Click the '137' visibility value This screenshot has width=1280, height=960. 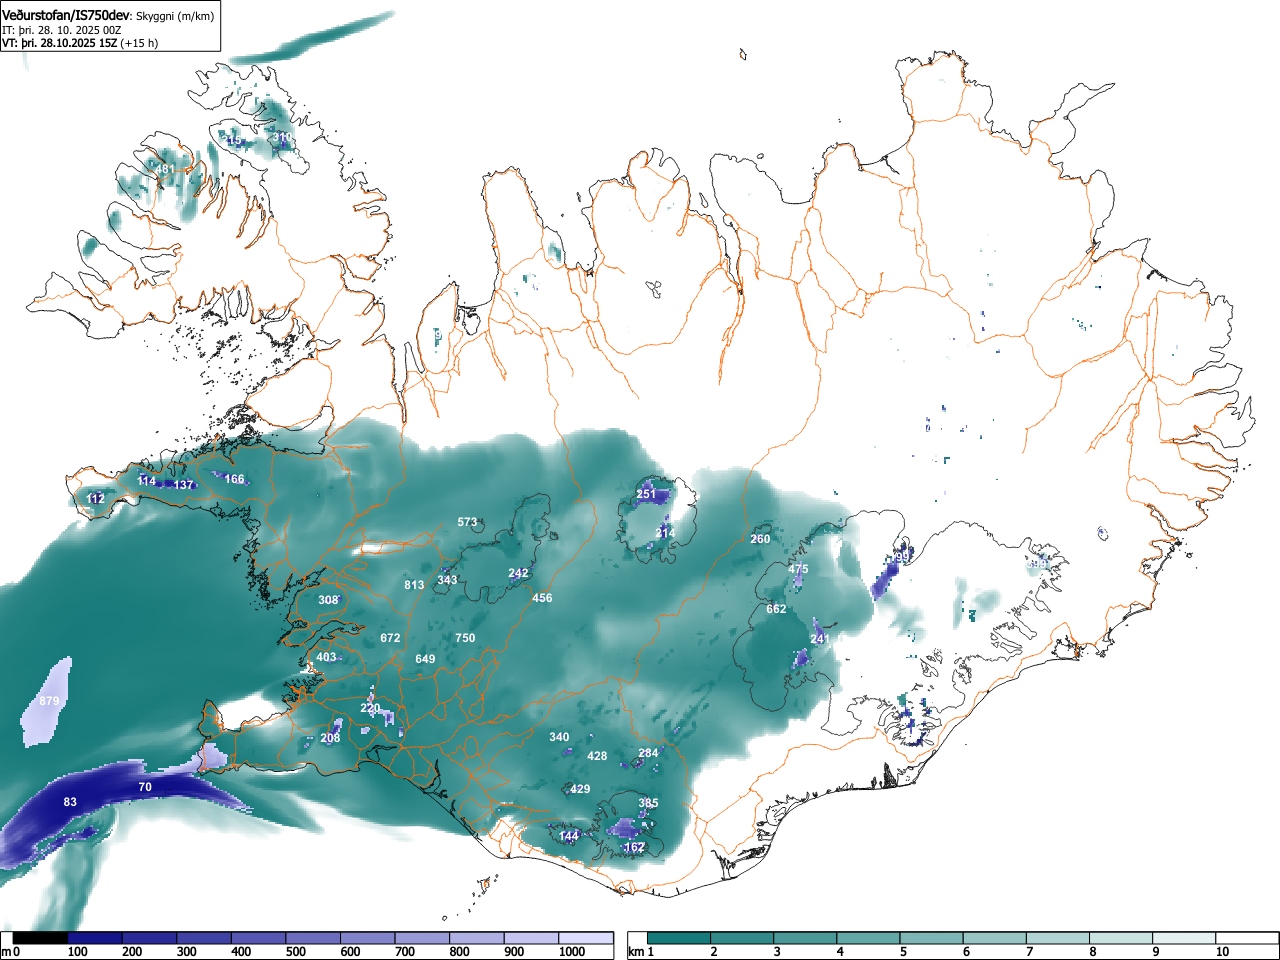[183, 484]
